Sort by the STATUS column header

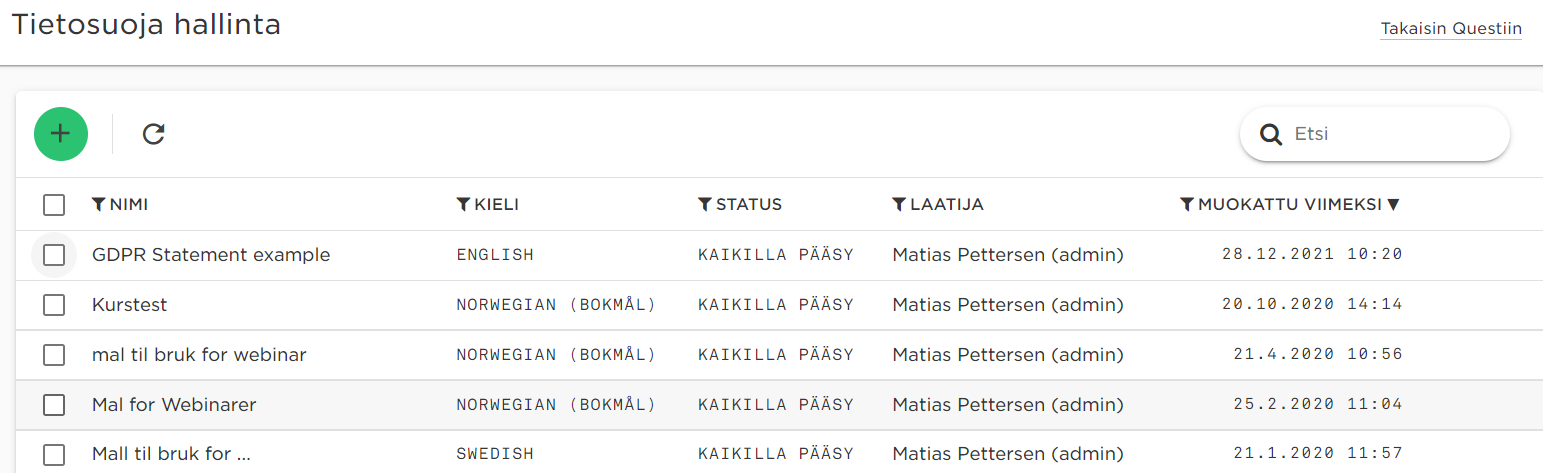click(x=749, y=204)
